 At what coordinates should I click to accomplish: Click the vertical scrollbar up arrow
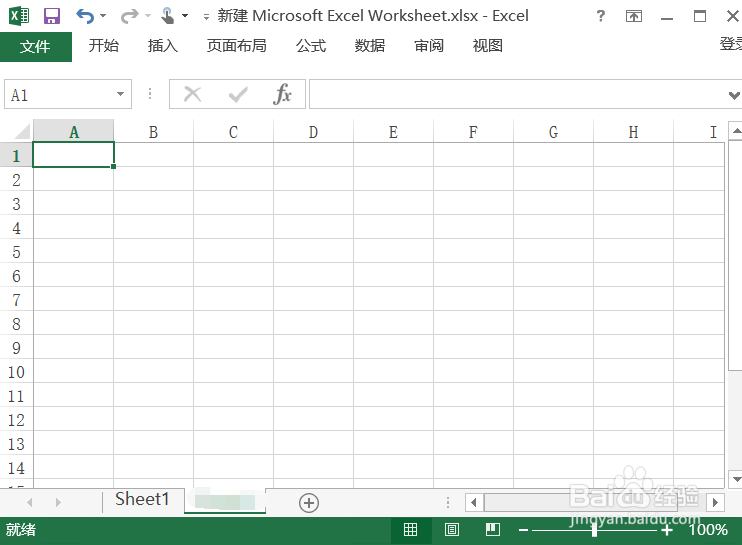tap(736, 131)
